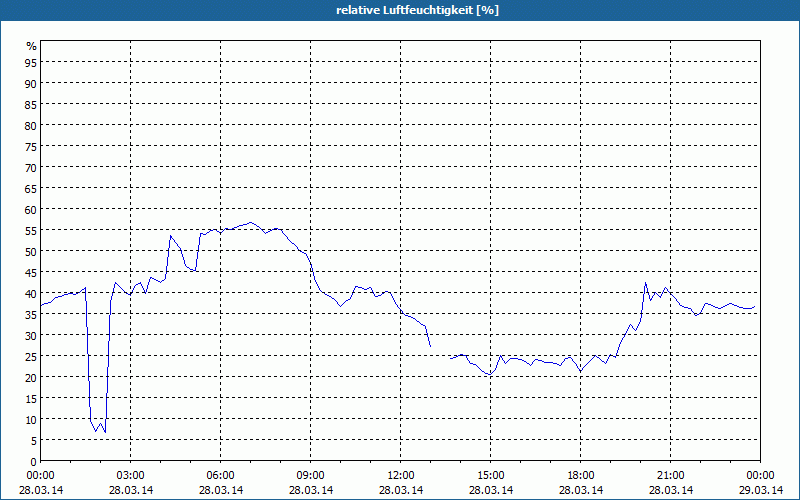800x500 pixels.
Task: Select the 18:00 x-axis time label
Action: (581, 476)
